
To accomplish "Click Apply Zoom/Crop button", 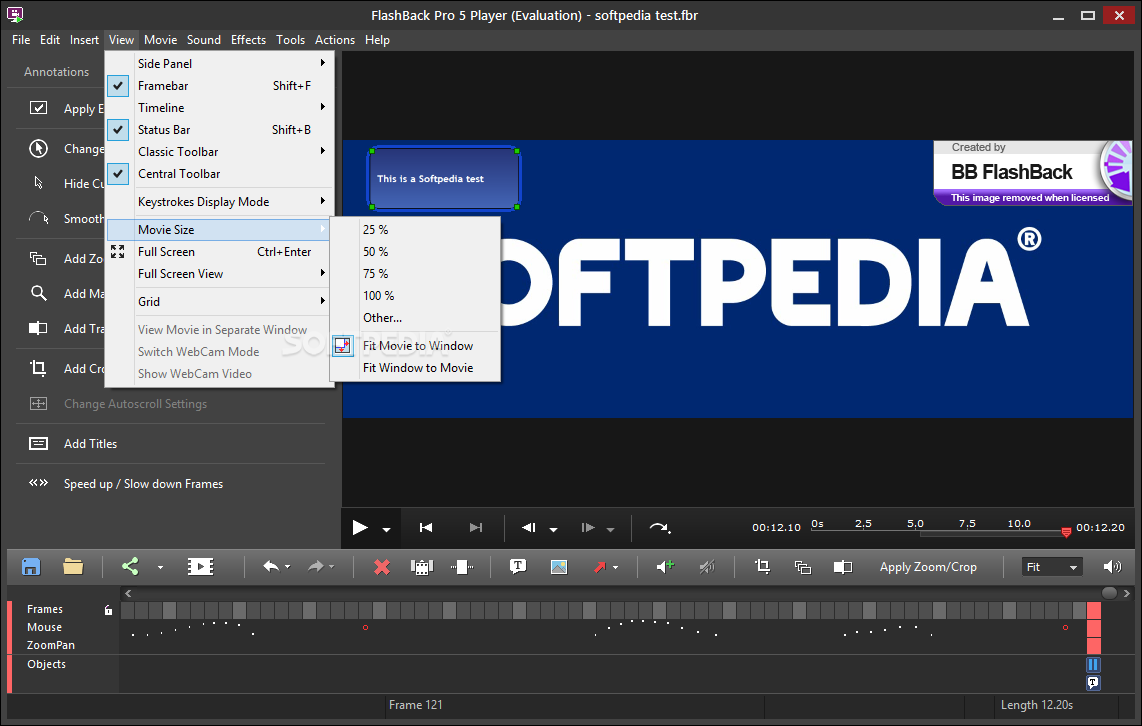I will click(x=928, y=567).
